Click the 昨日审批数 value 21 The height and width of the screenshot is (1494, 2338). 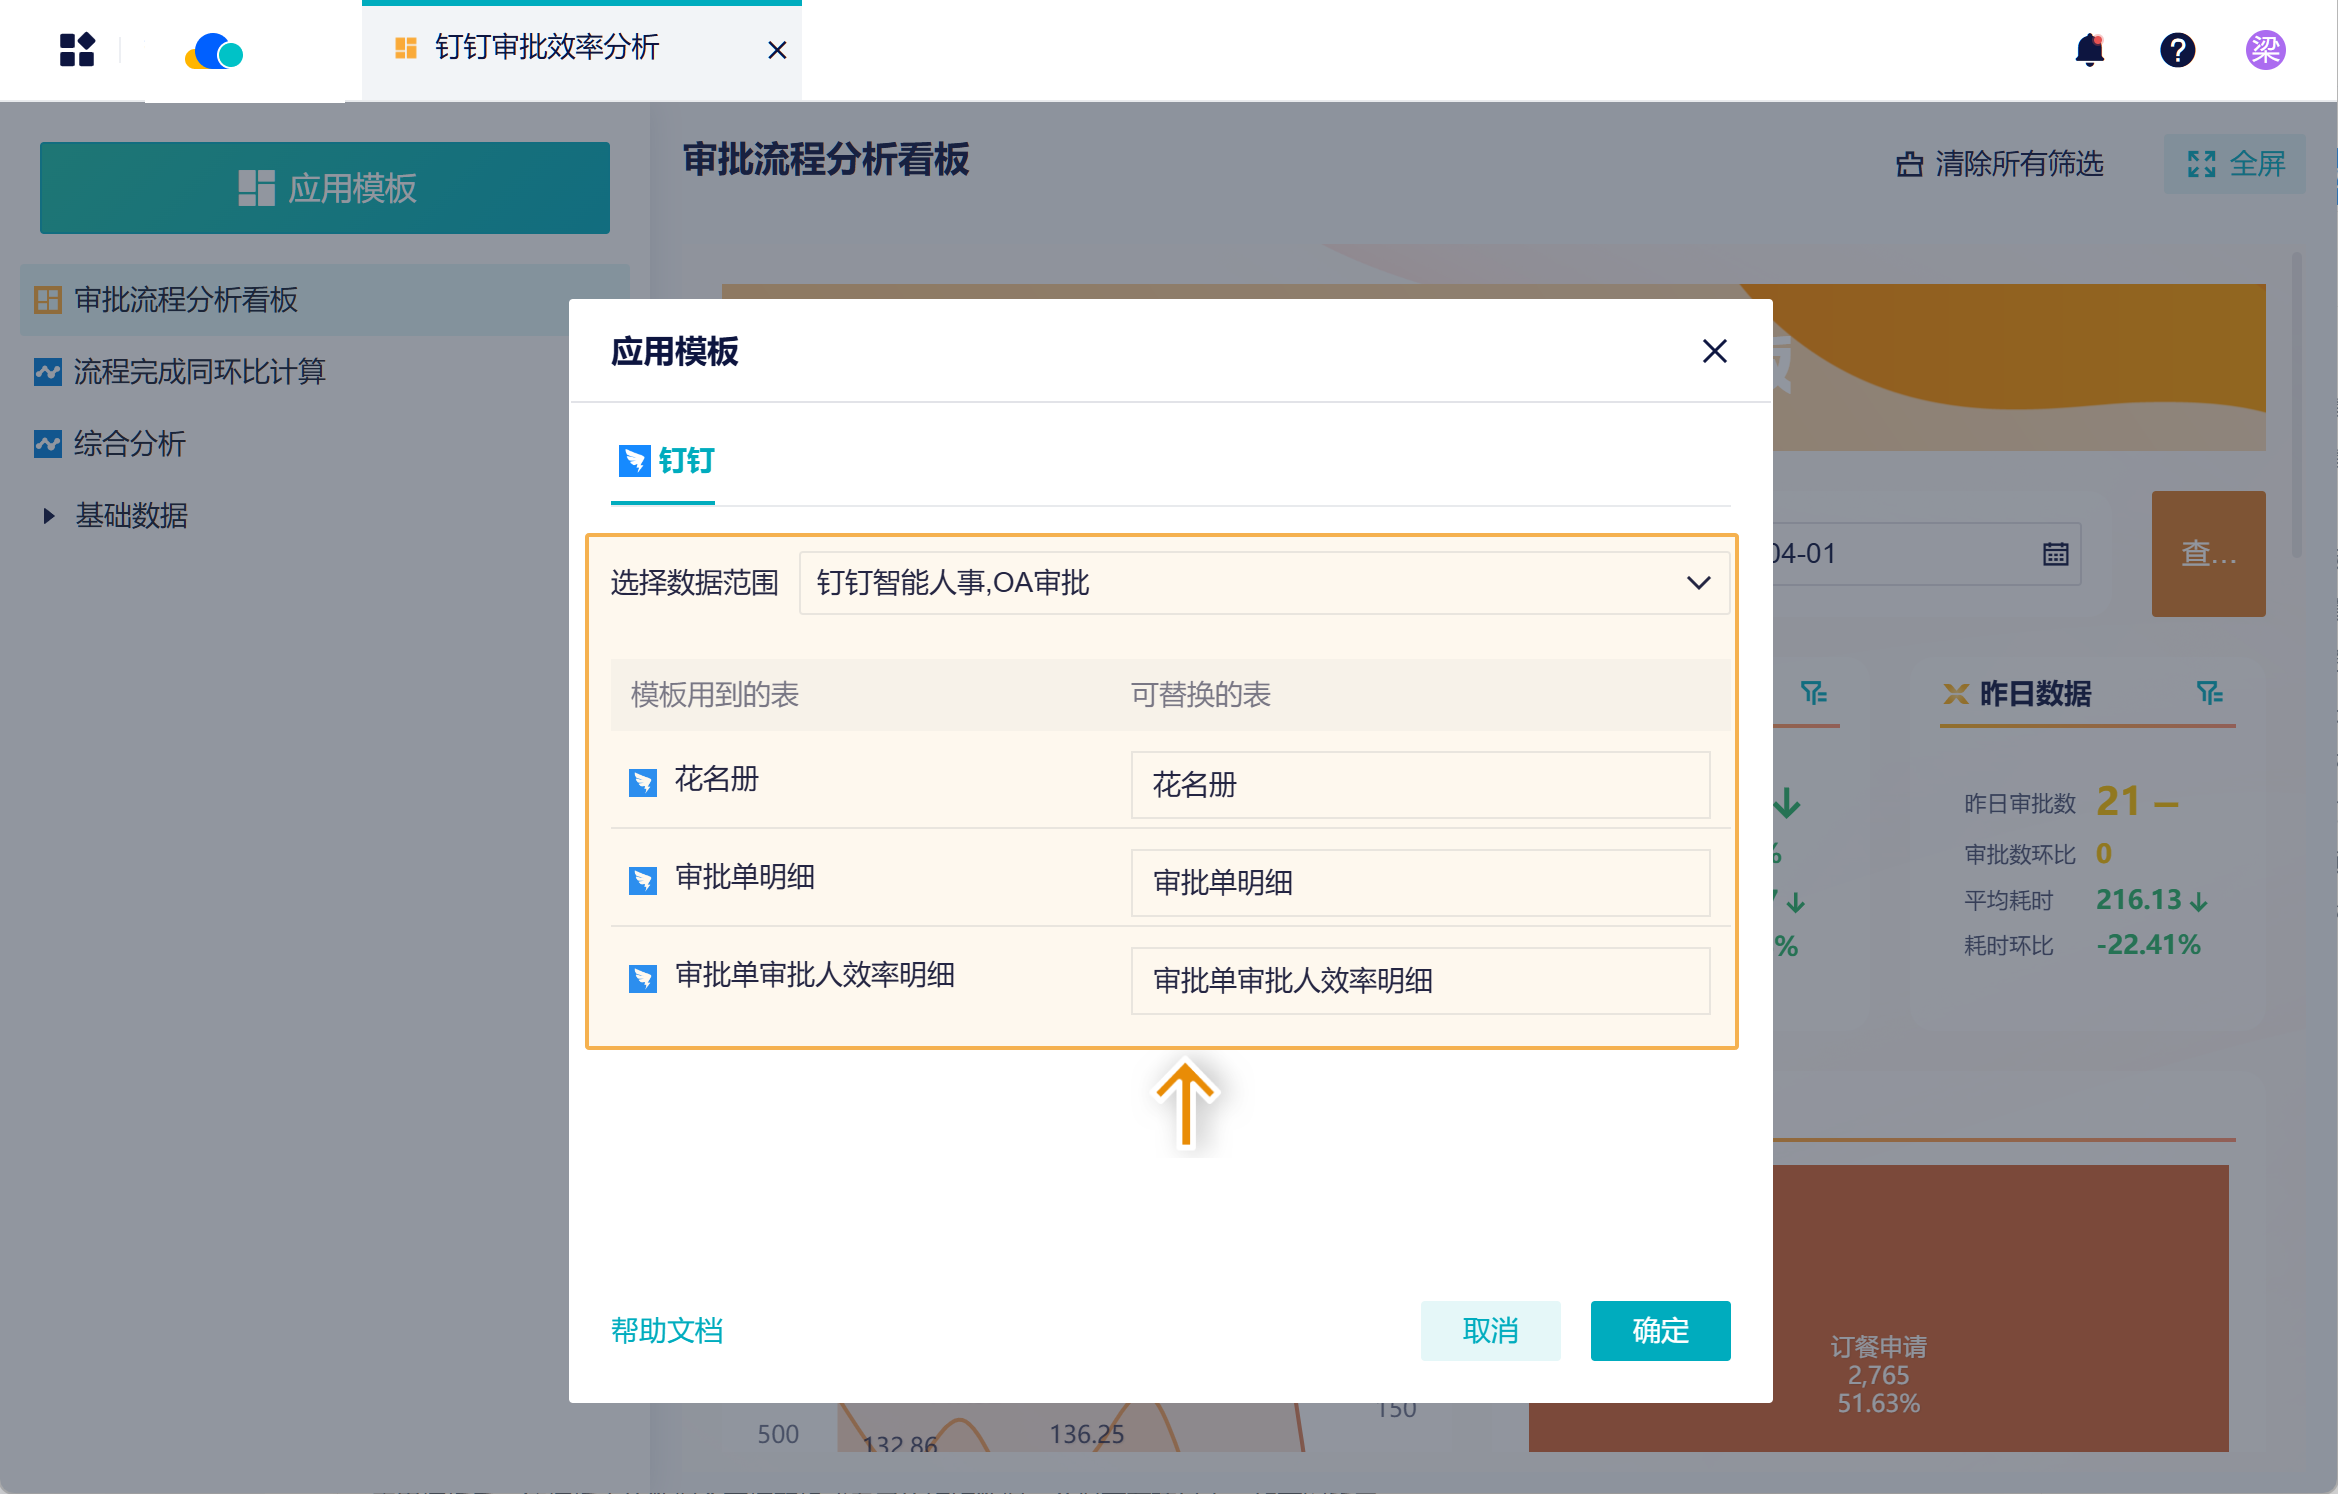click(x=2118, y=801)
